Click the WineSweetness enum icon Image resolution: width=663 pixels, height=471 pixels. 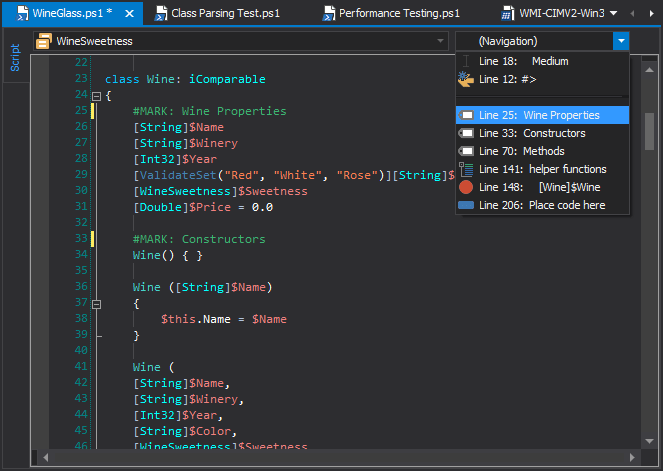pyautogui.click(x=44, y=41)
